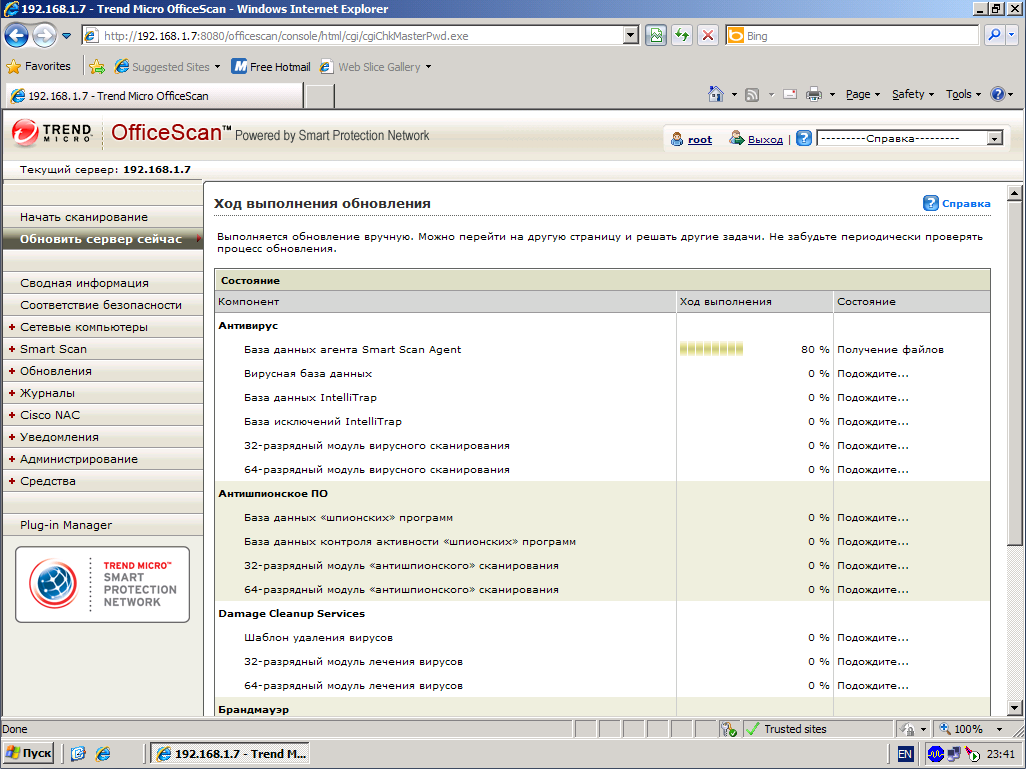Open the Free Hotmail favorite
Viewport: 1026px width, 769px height.
272,67
